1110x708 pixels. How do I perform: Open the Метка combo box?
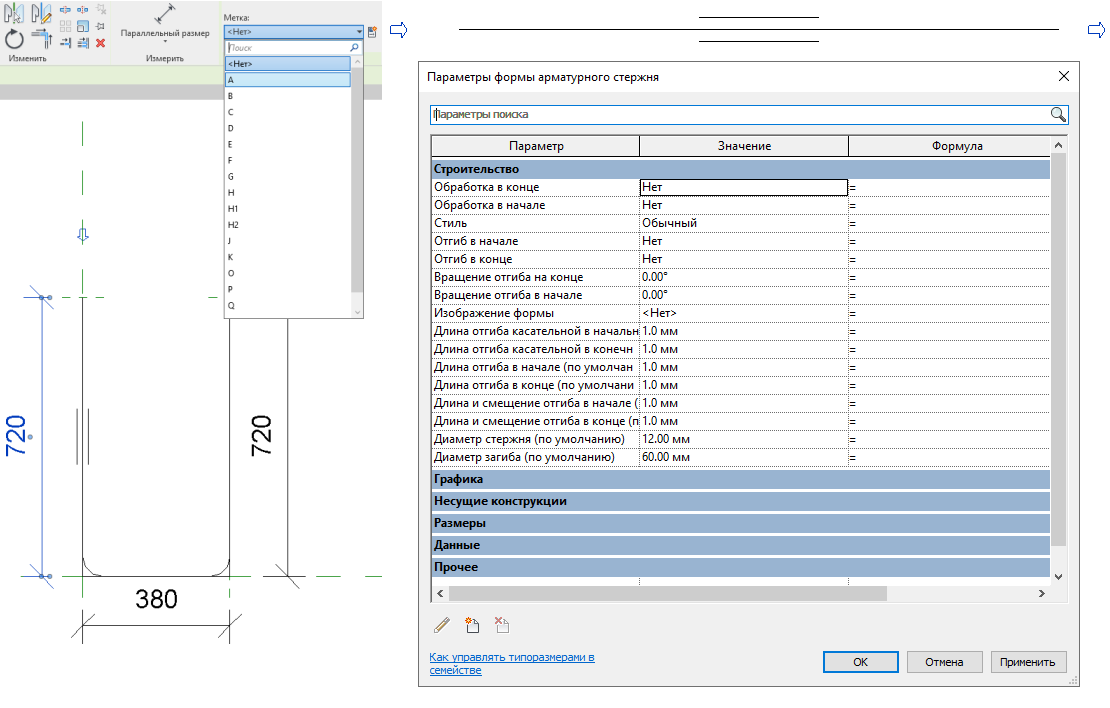[294, 32]
